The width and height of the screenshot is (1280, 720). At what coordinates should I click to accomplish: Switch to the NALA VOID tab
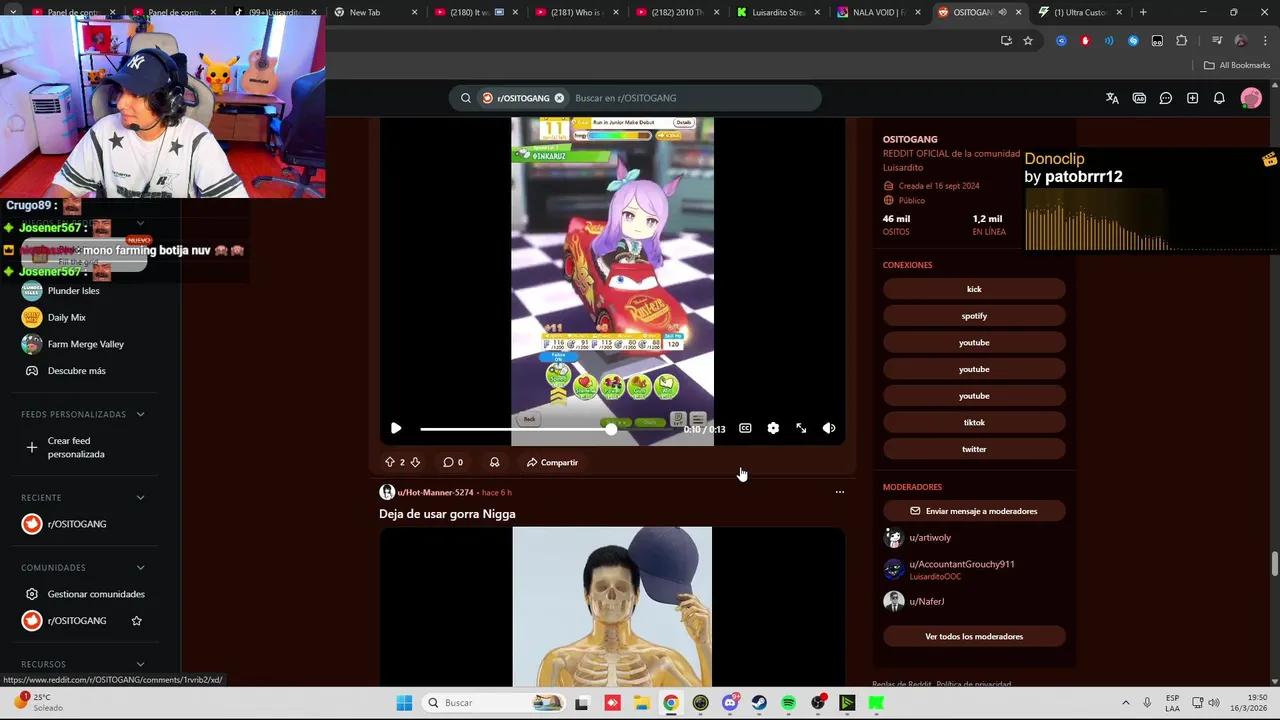tap(879, 12)
